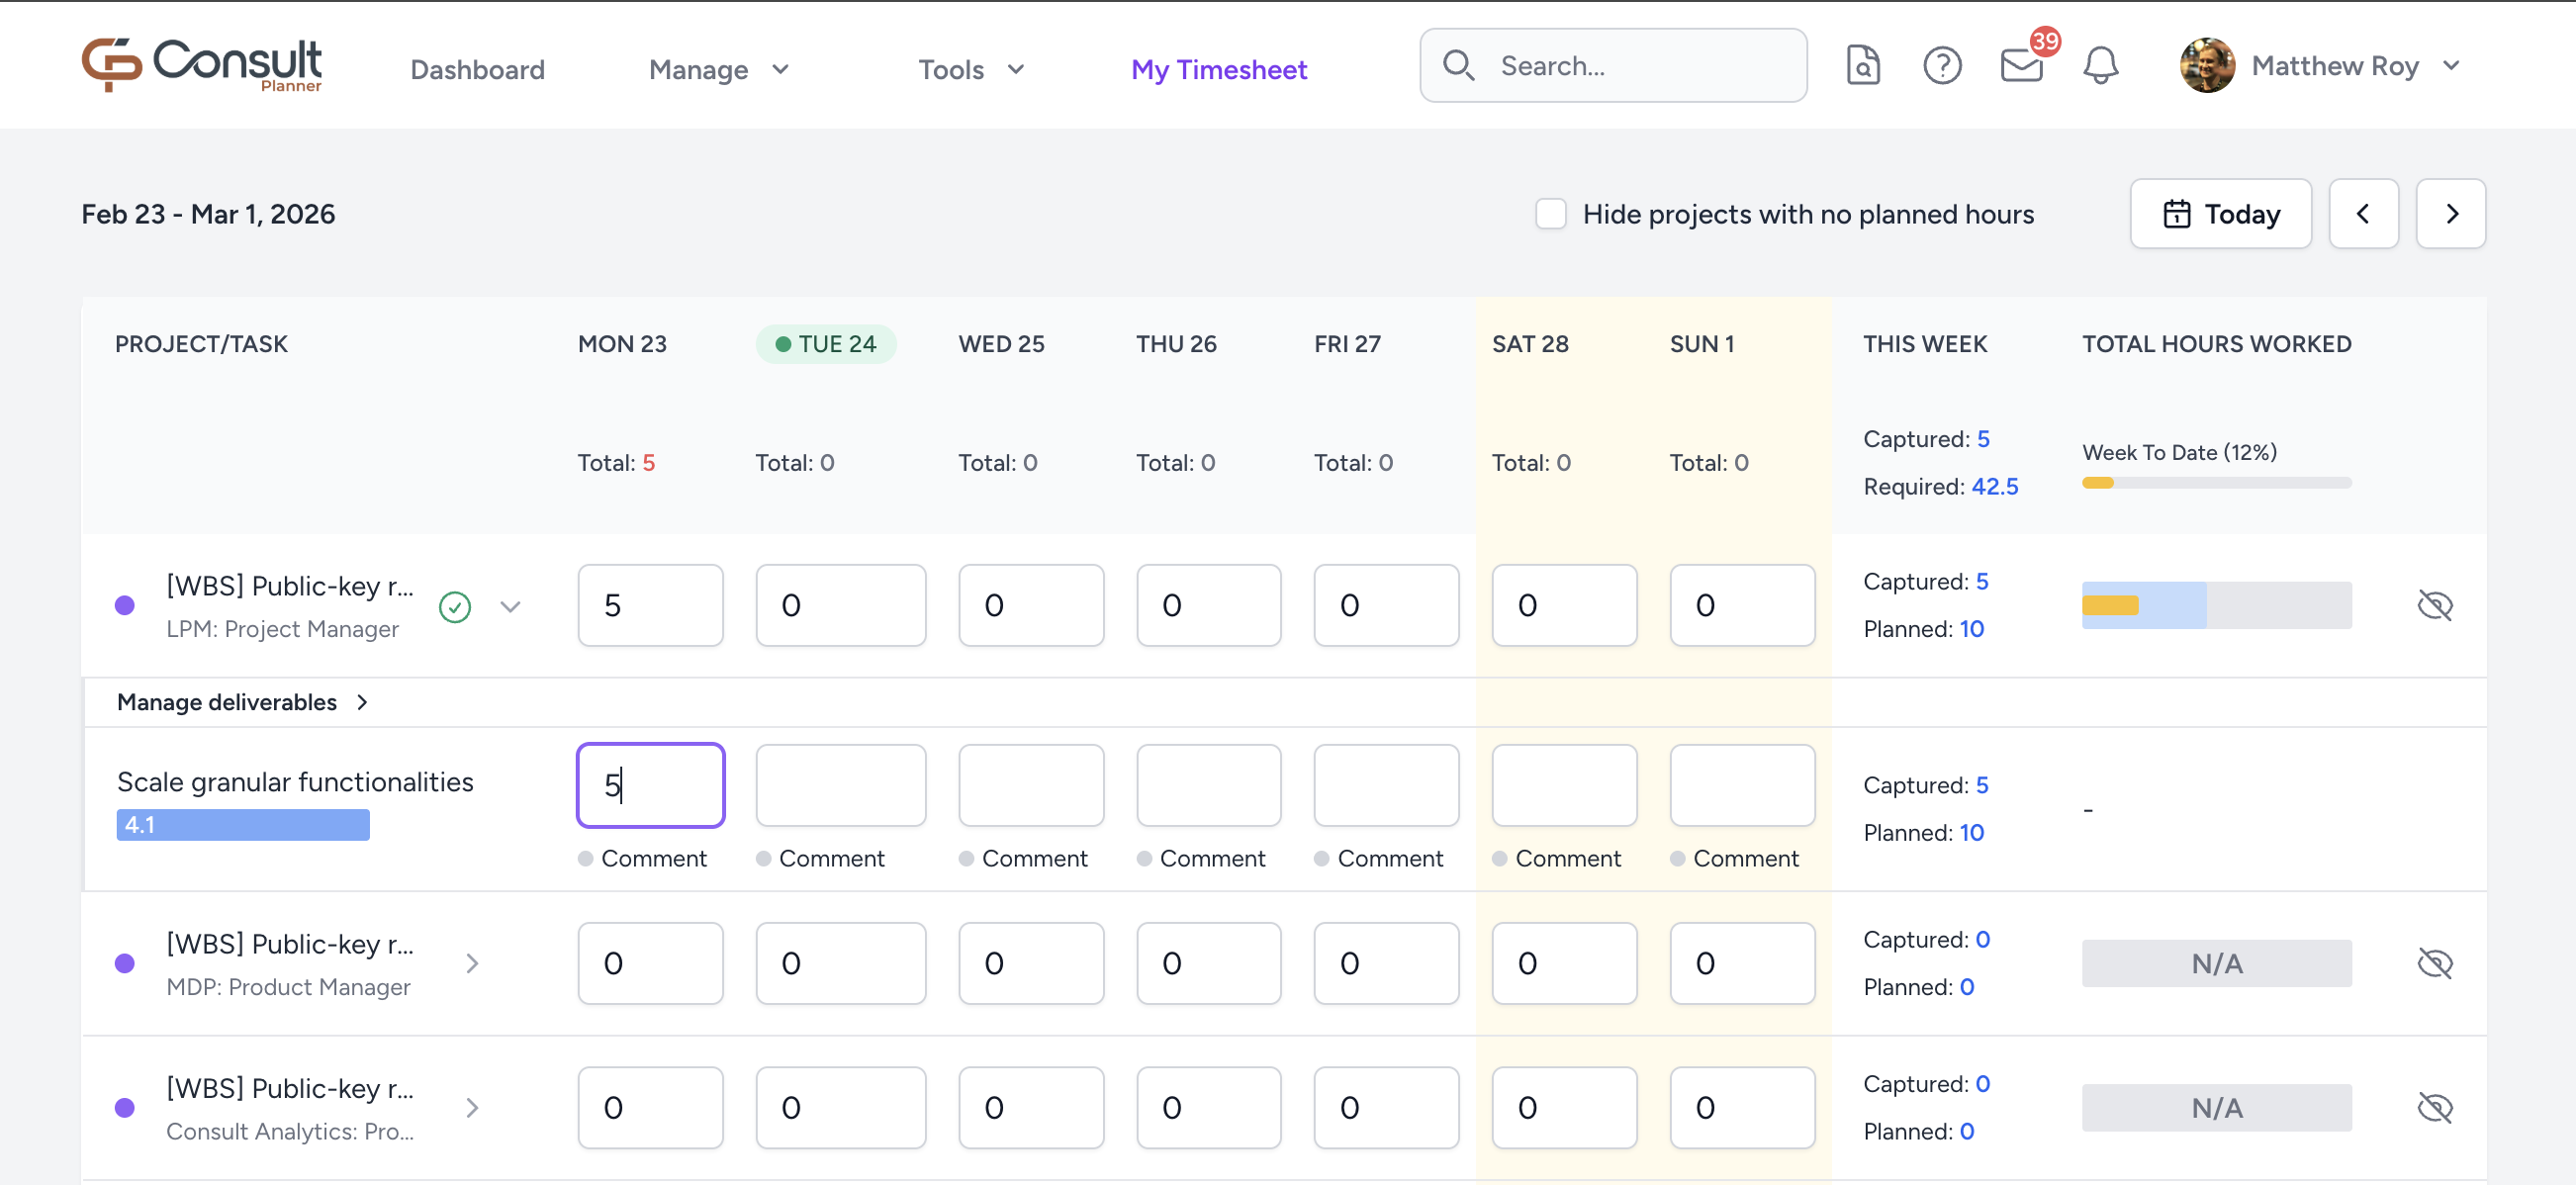Screen dimensions: 2576x1185
Task: Hide the Consult Analytics project row
Action: 2435,1108
